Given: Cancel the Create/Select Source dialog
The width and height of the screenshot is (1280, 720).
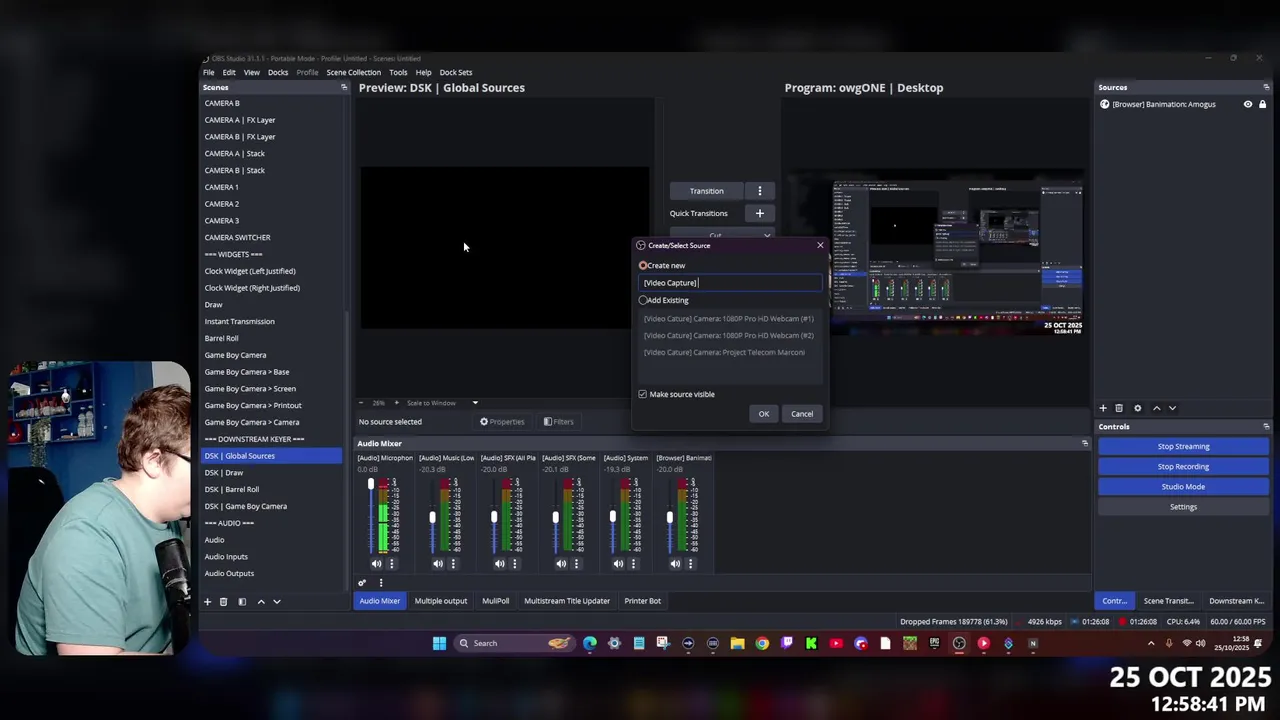Looking at the screenshot, I should click(802, 414).
